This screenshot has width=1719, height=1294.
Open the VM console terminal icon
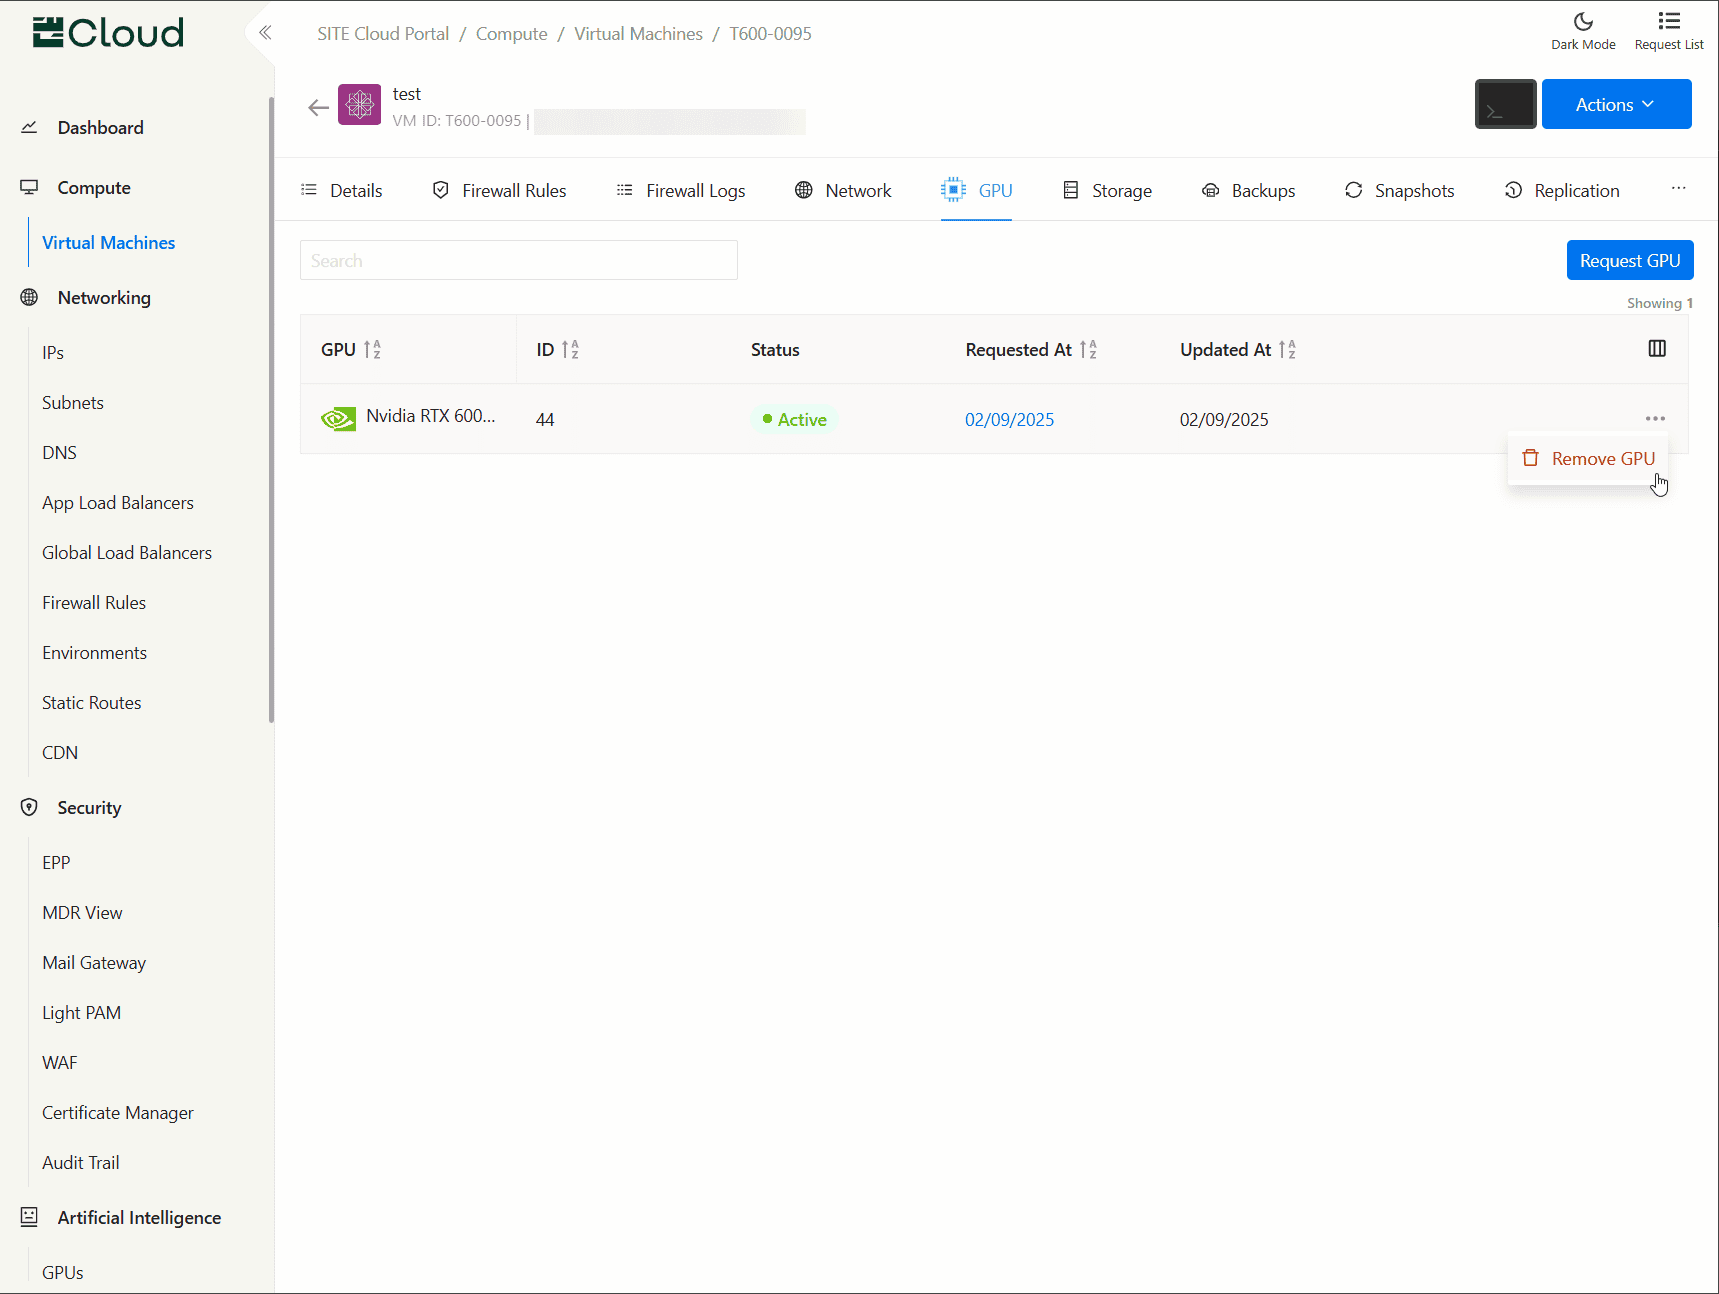click(1505, 104)
